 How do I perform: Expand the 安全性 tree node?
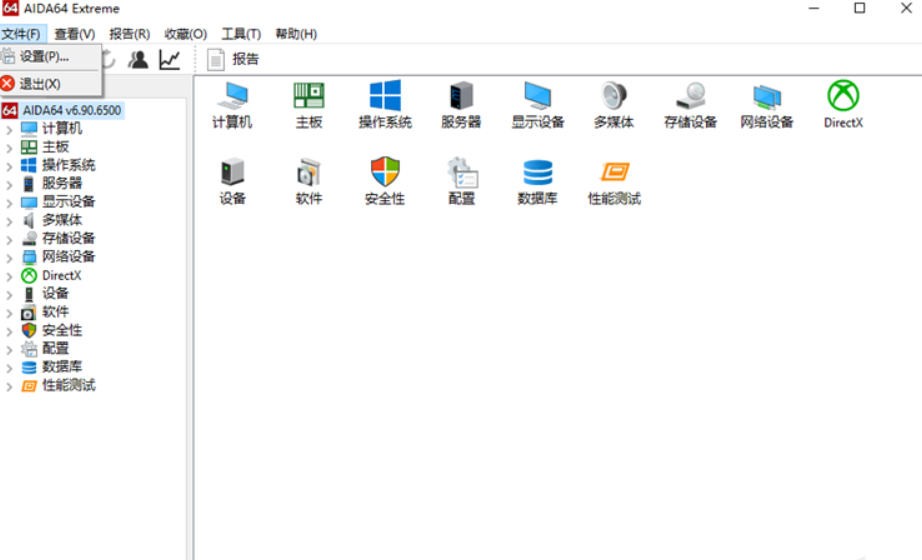9,331
